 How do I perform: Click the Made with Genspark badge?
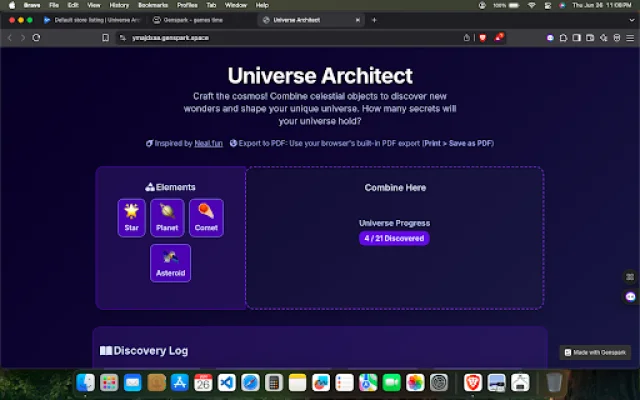tap(595, 352)
